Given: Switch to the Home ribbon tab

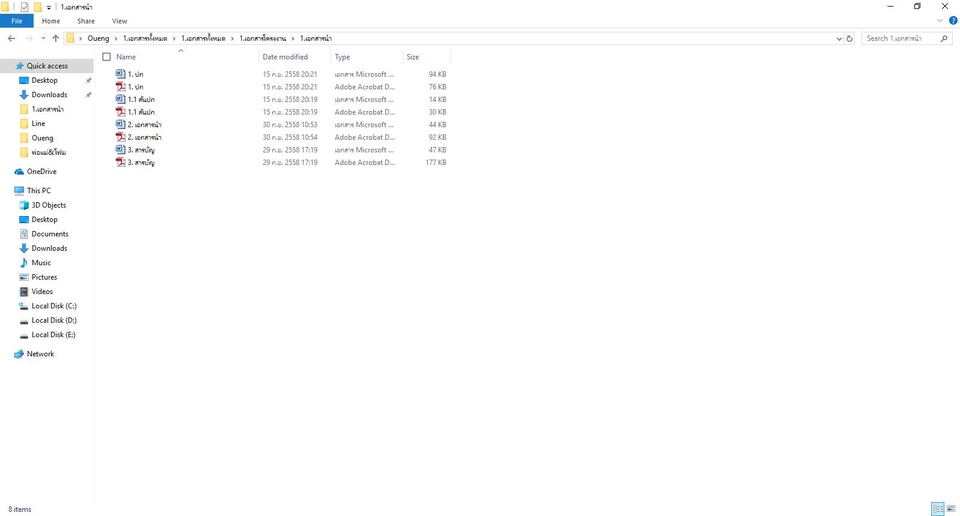Looking at the screenshot, I should coord(51,21).
